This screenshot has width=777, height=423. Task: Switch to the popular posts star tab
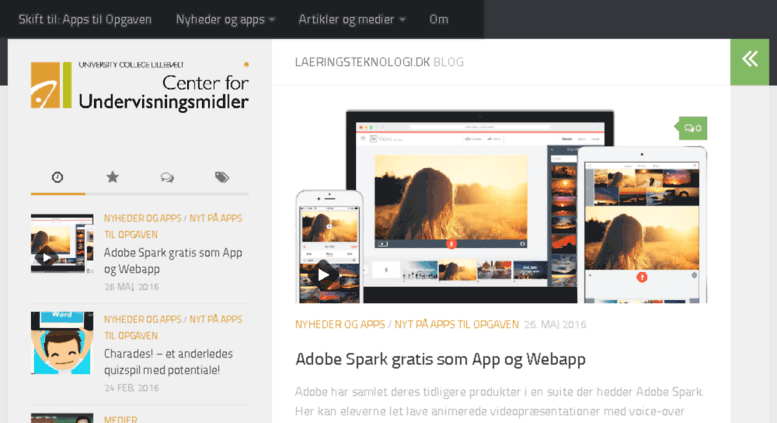coord(112,177)
